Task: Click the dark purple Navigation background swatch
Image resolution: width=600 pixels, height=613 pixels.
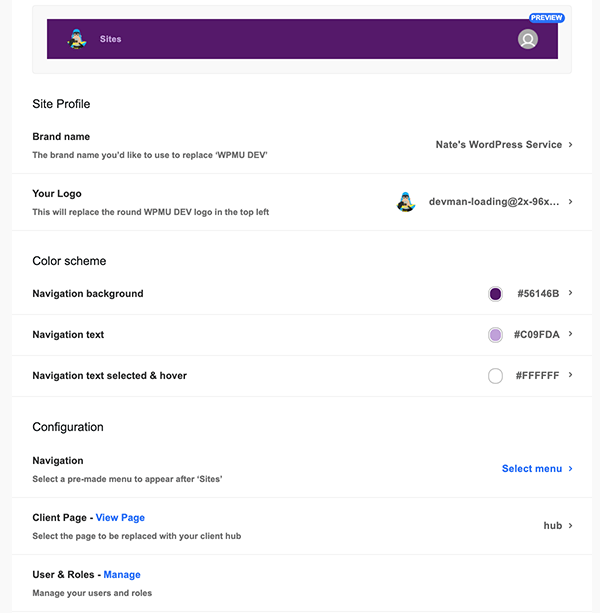Action: coord(495,294)
